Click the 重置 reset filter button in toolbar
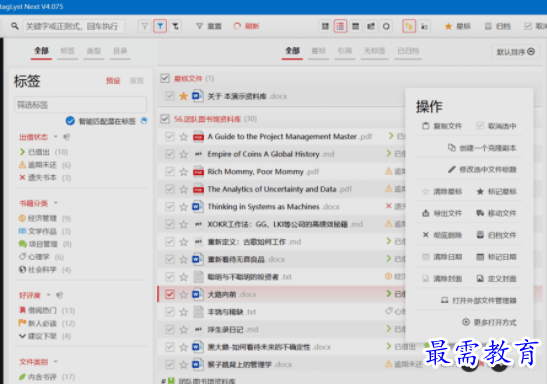The height and width of the screenshot is (384, 547). coord(209,26)
